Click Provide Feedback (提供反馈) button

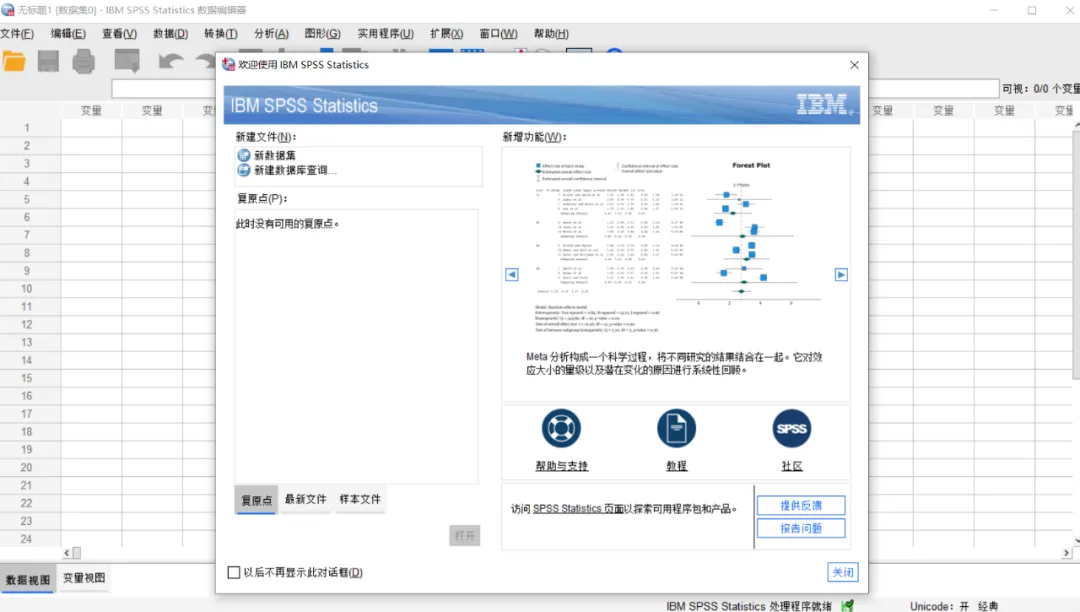(x=801, y=505)
